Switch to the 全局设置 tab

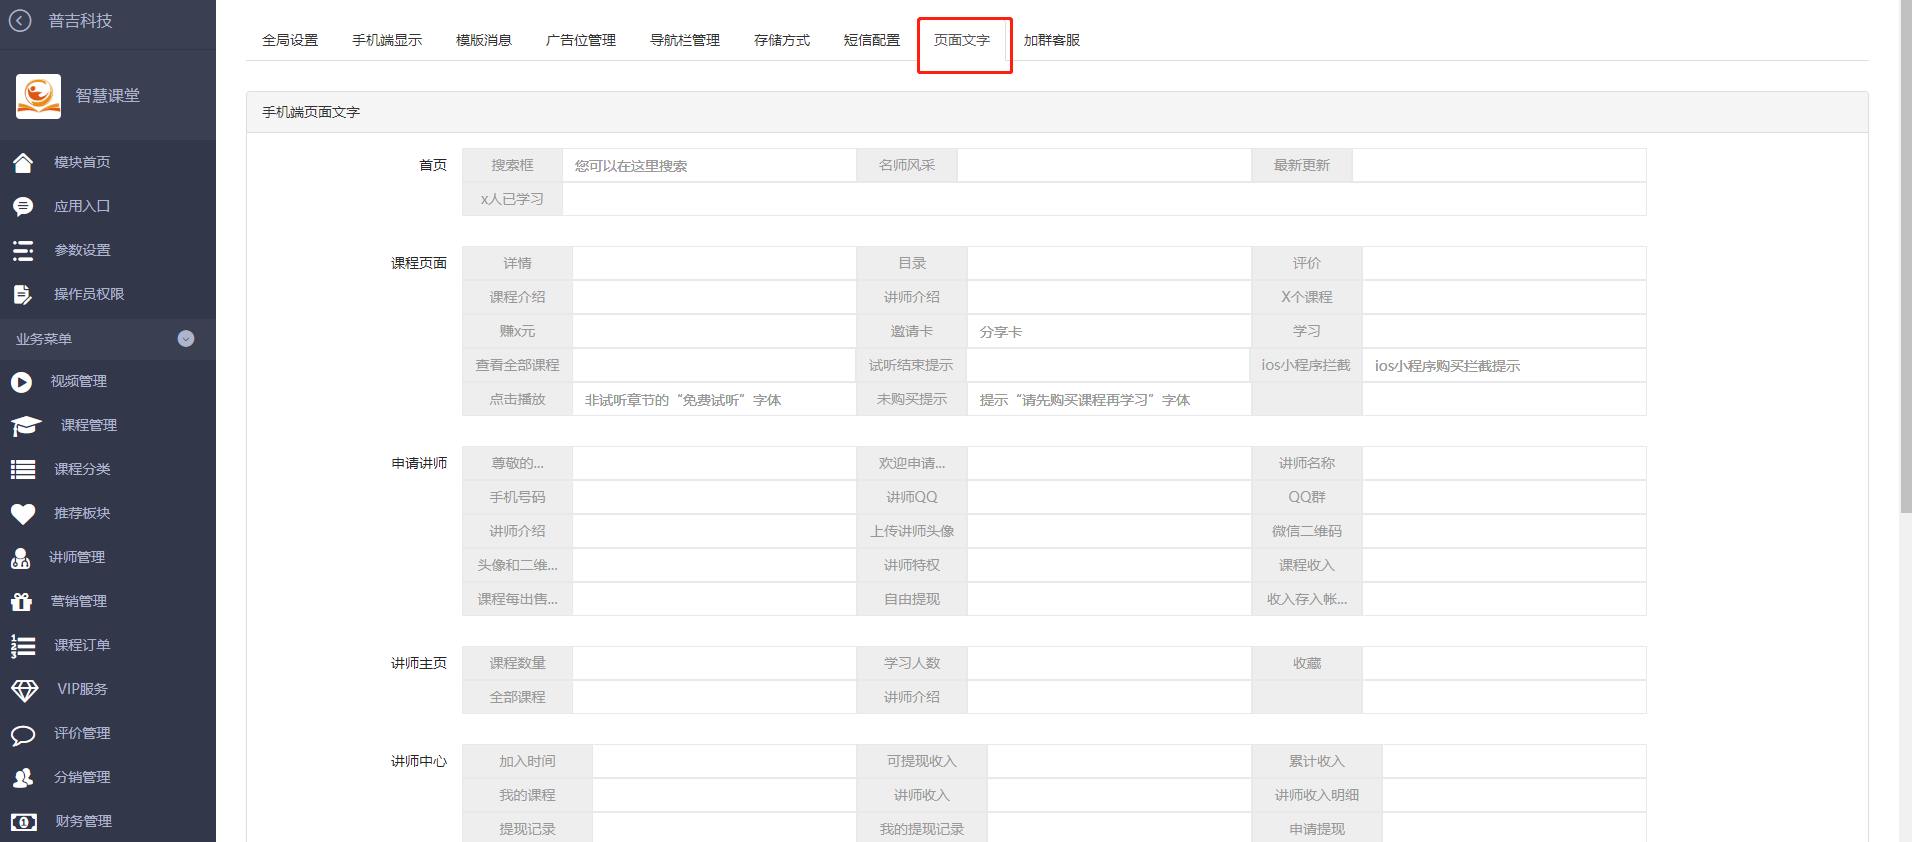pos(290,40)
